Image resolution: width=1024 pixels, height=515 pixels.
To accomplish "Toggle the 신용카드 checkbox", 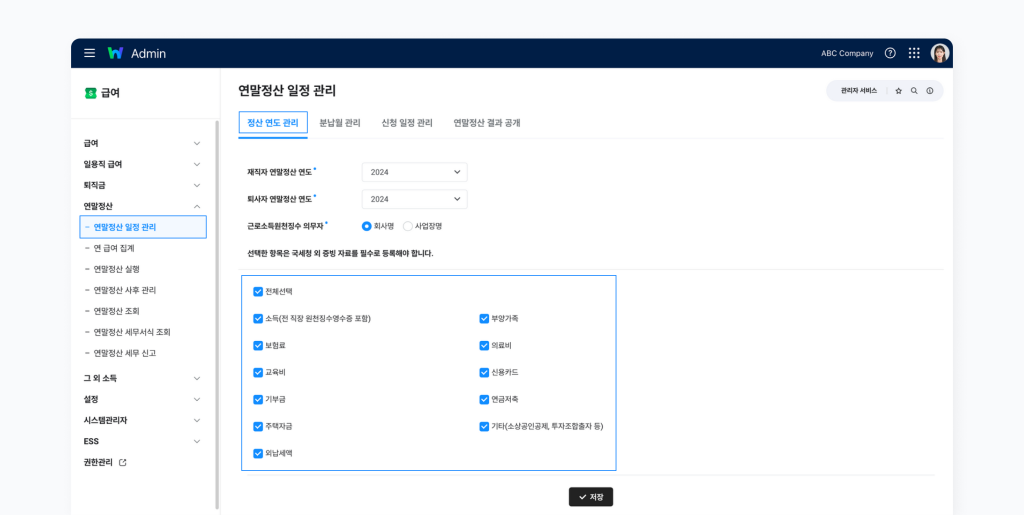I will [x=484, y=372].
